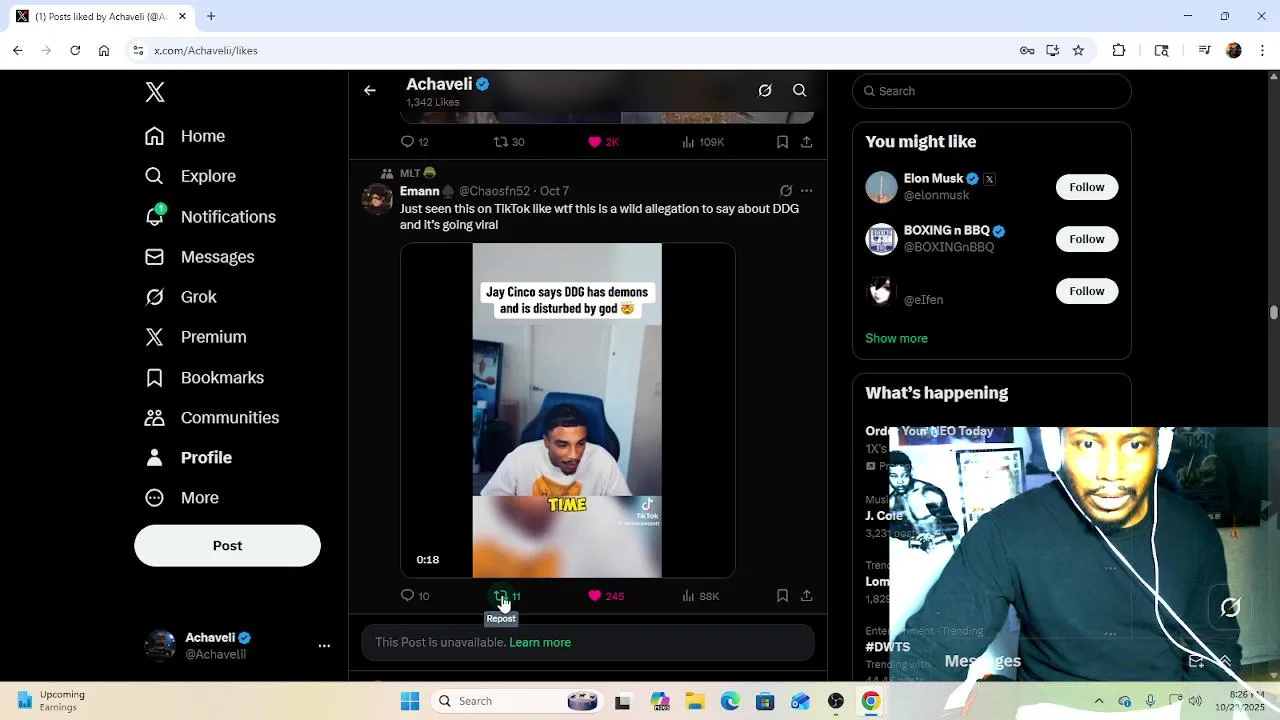Click the @Chaosfn52 handle

pos(494,191)
